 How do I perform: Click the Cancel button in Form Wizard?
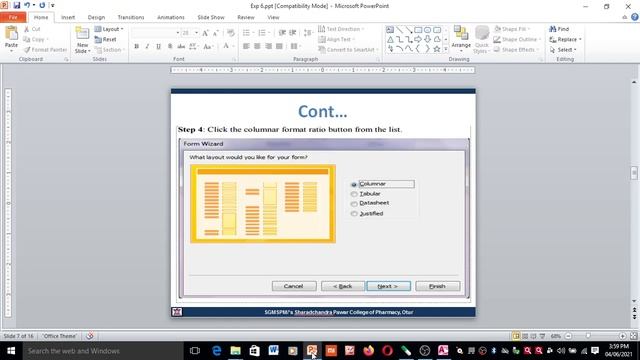click(x=294, y=286)
